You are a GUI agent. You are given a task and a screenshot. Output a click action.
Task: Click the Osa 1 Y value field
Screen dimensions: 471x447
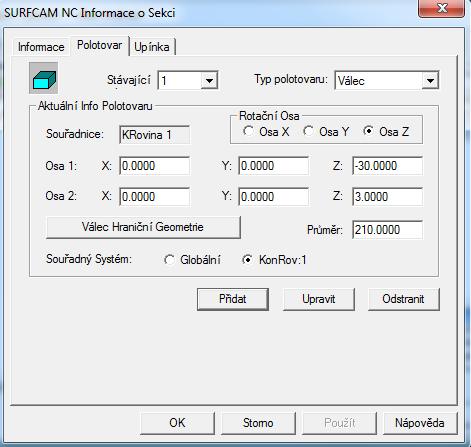[x=273, y=166]
